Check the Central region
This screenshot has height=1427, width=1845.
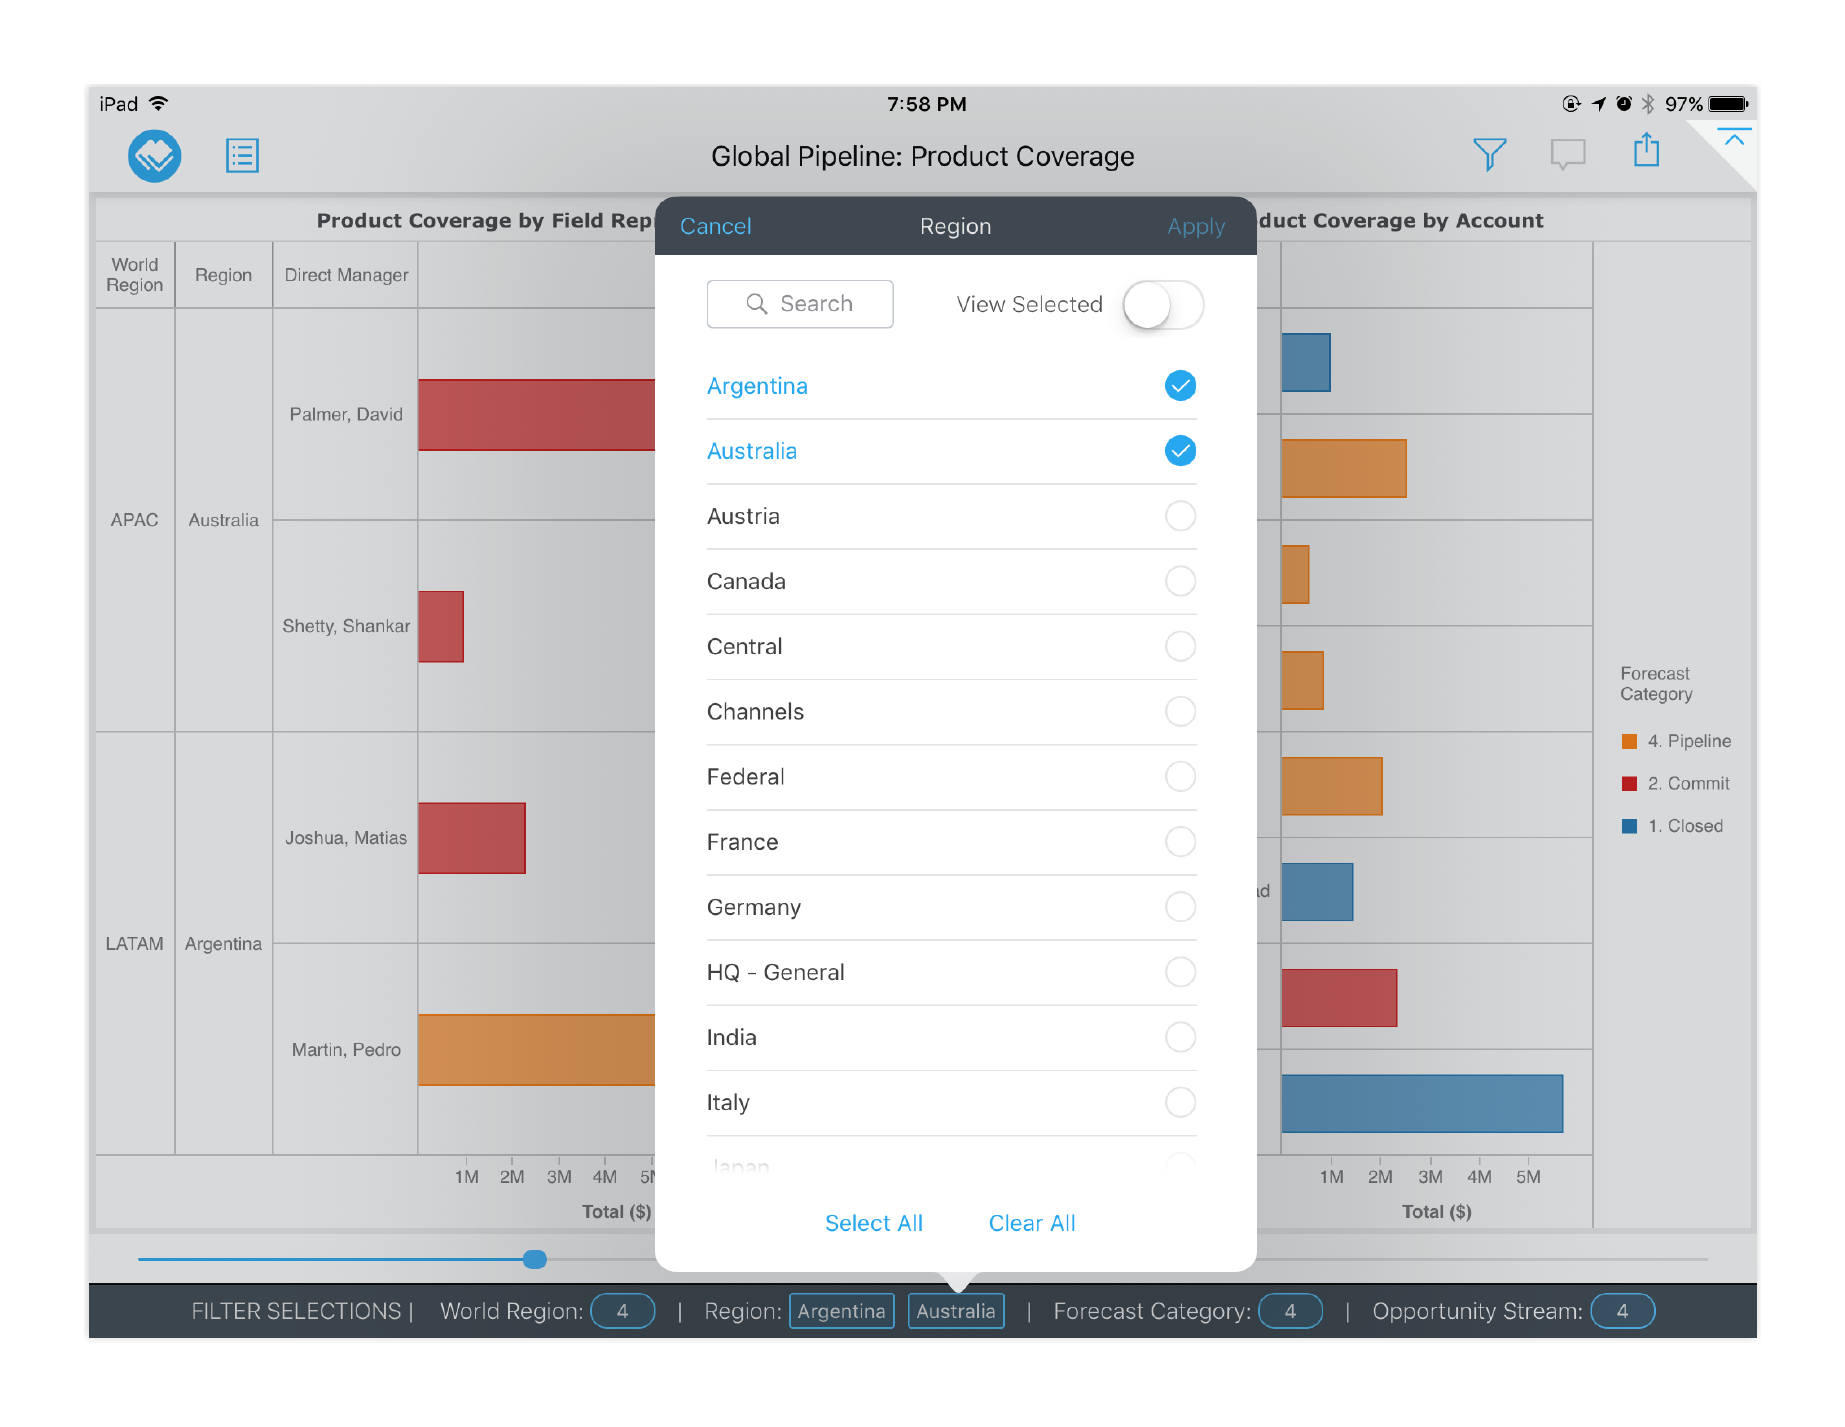(1180, 646)
